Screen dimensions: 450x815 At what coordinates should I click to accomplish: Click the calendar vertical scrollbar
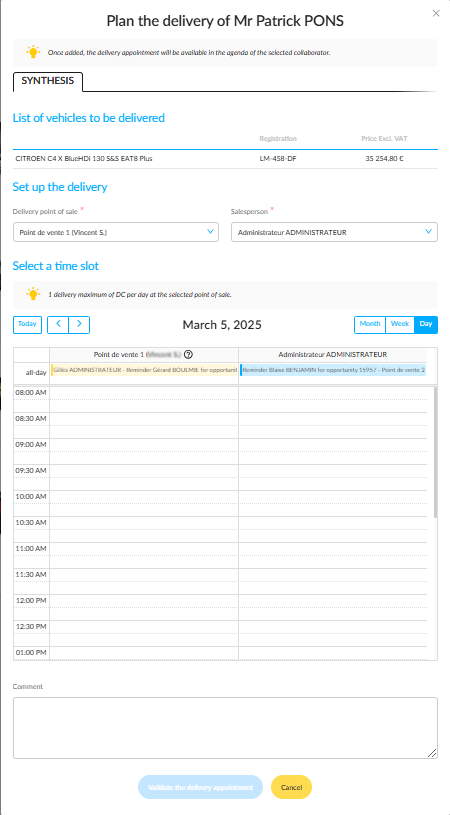click(435, 452)
